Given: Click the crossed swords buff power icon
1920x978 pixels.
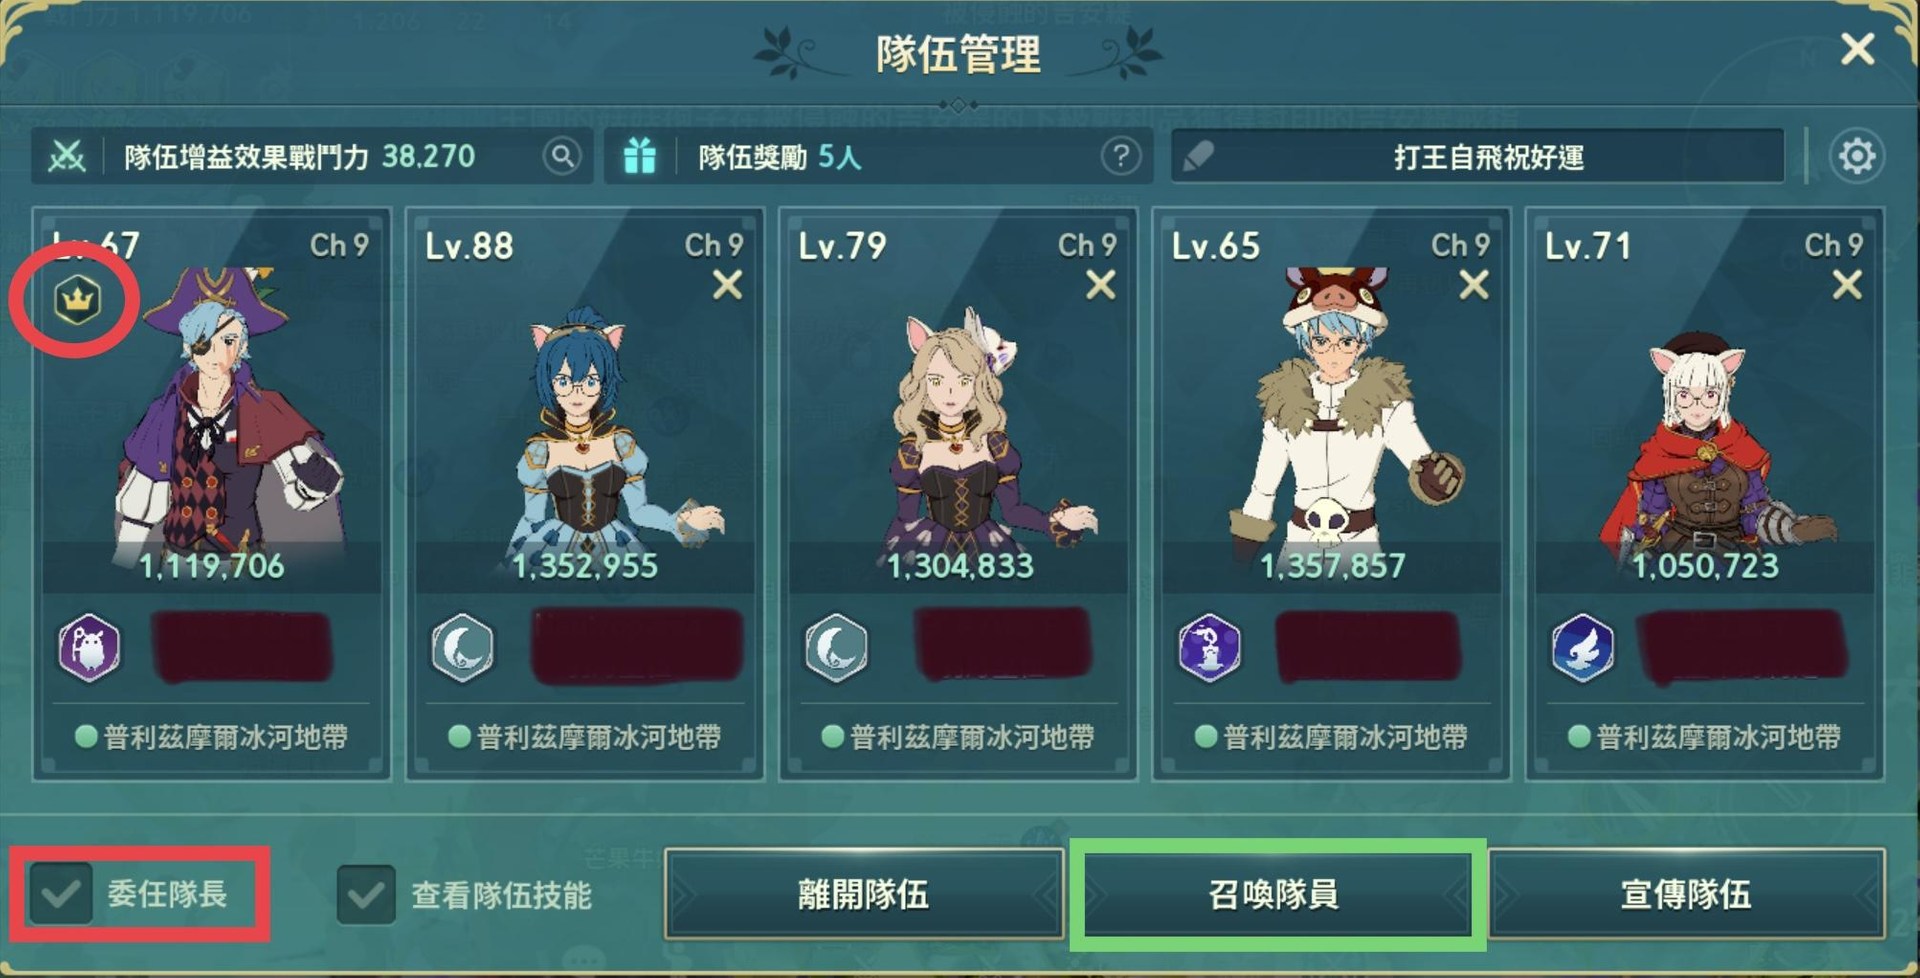Looking at the screenshot, I should pyautogui.click(x=67, y=156).
